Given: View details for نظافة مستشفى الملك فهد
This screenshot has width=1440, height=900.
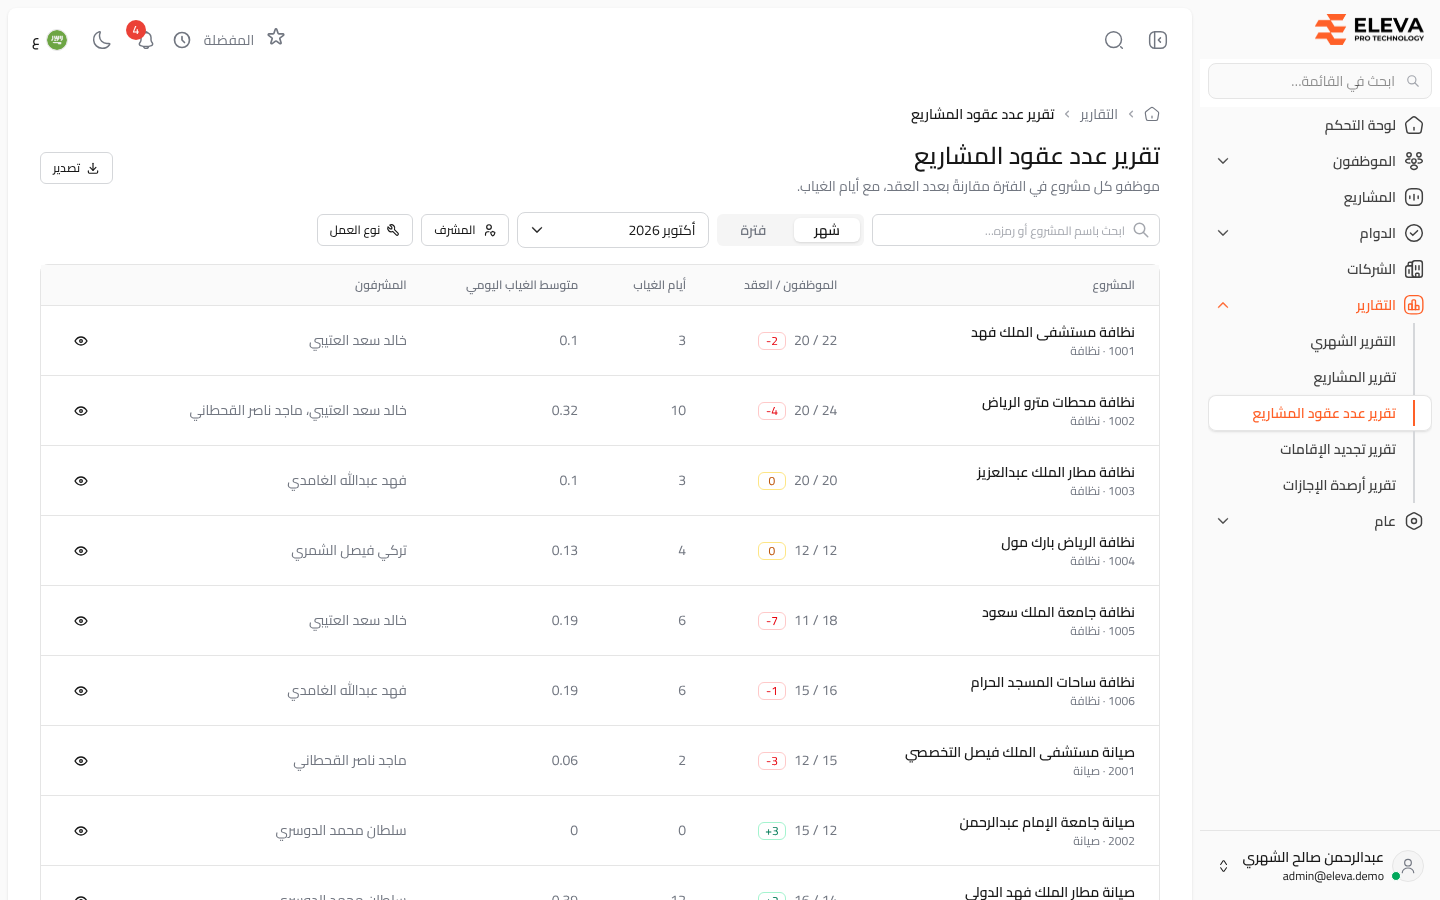Looking at the screenshot, I should [x=81, y=341].
